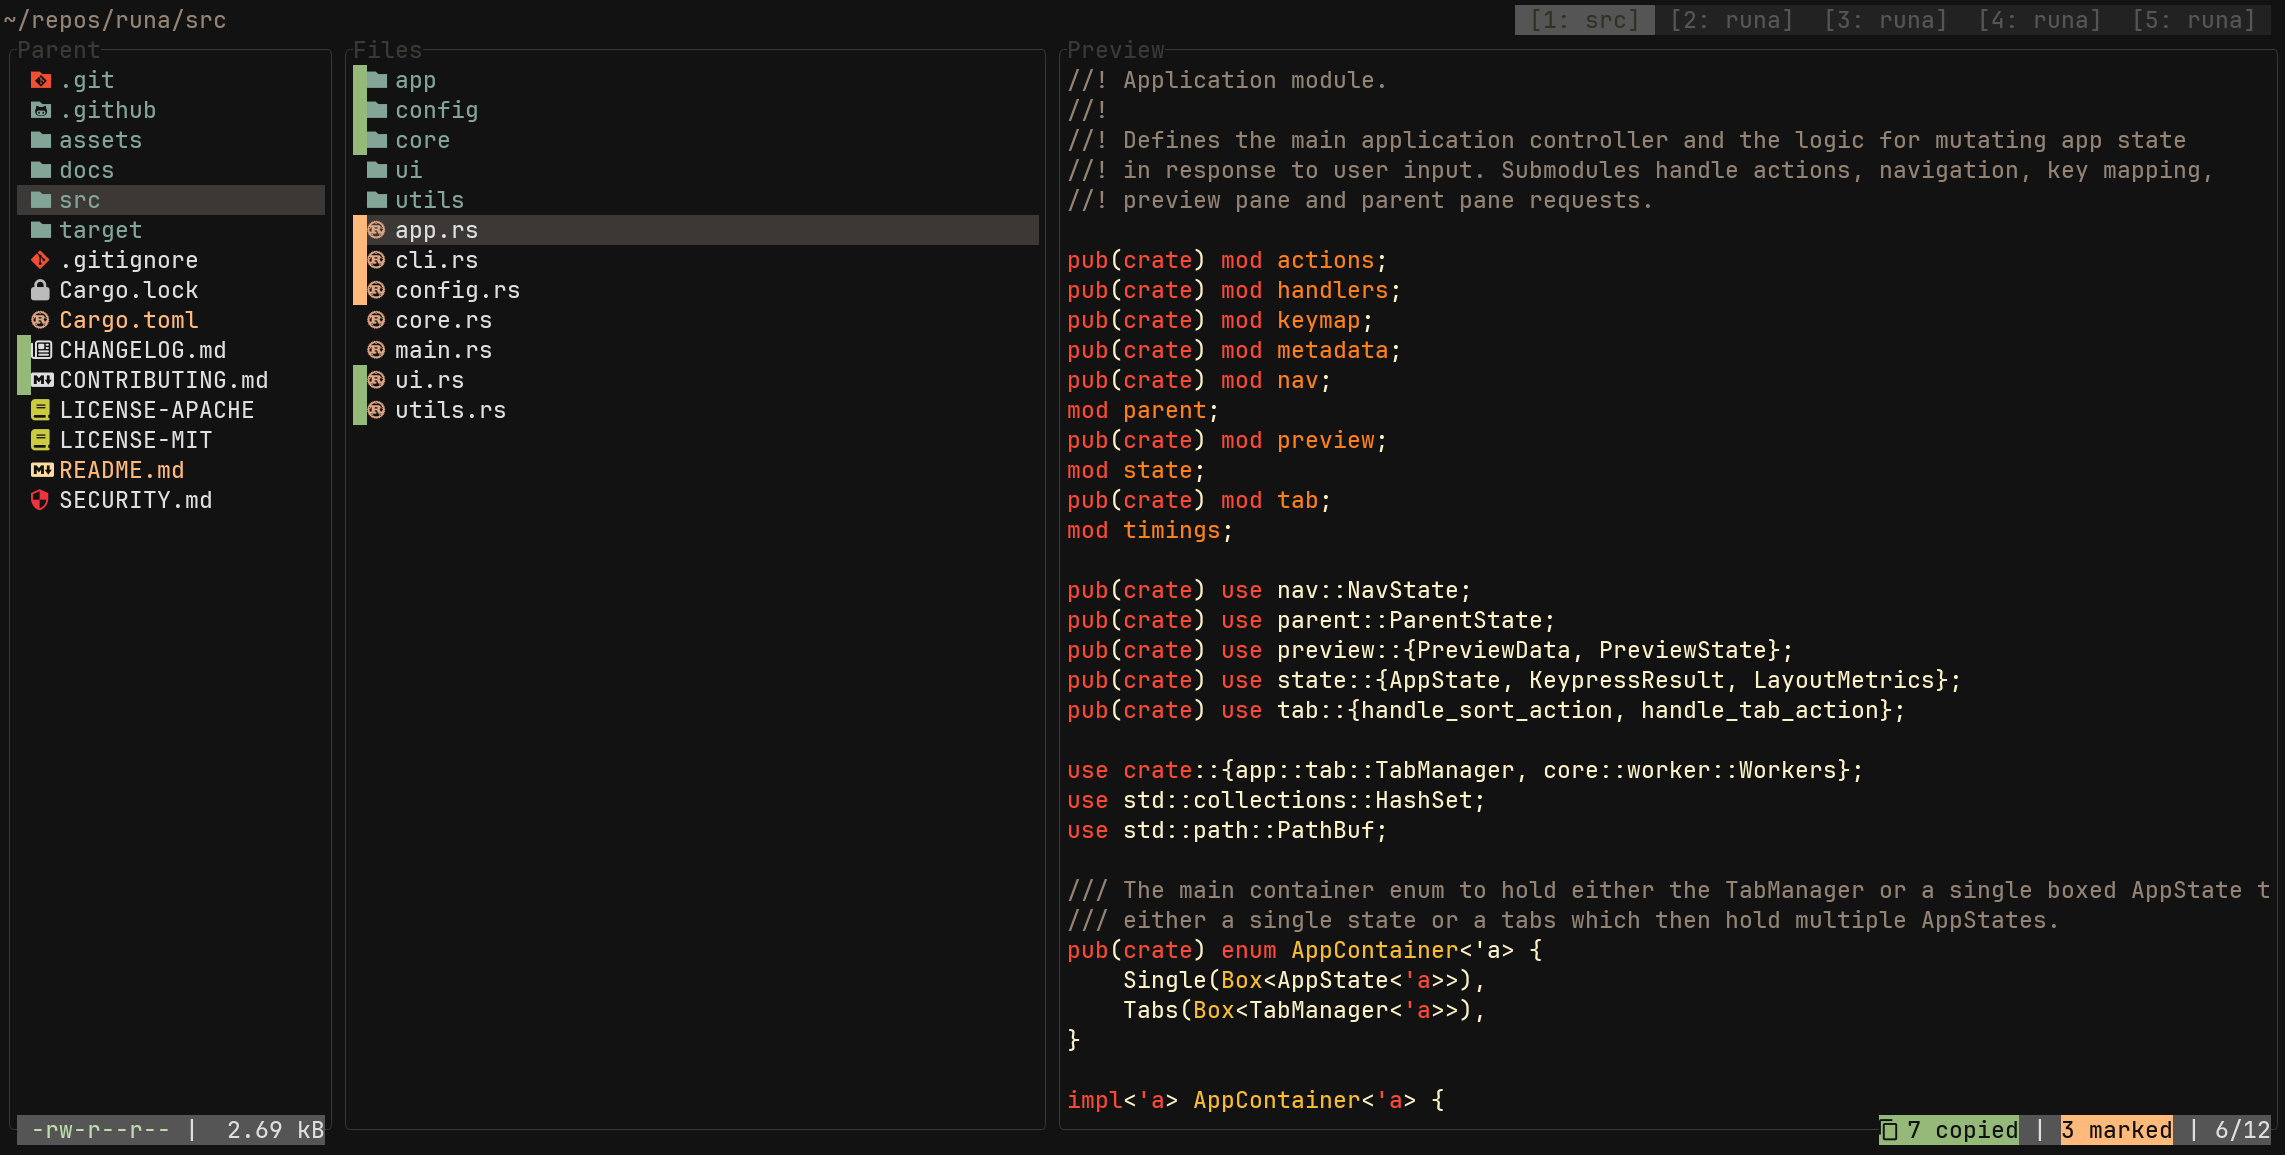Switch to tab 2: runa
2285x1155 pixels.
[1732, 20]
